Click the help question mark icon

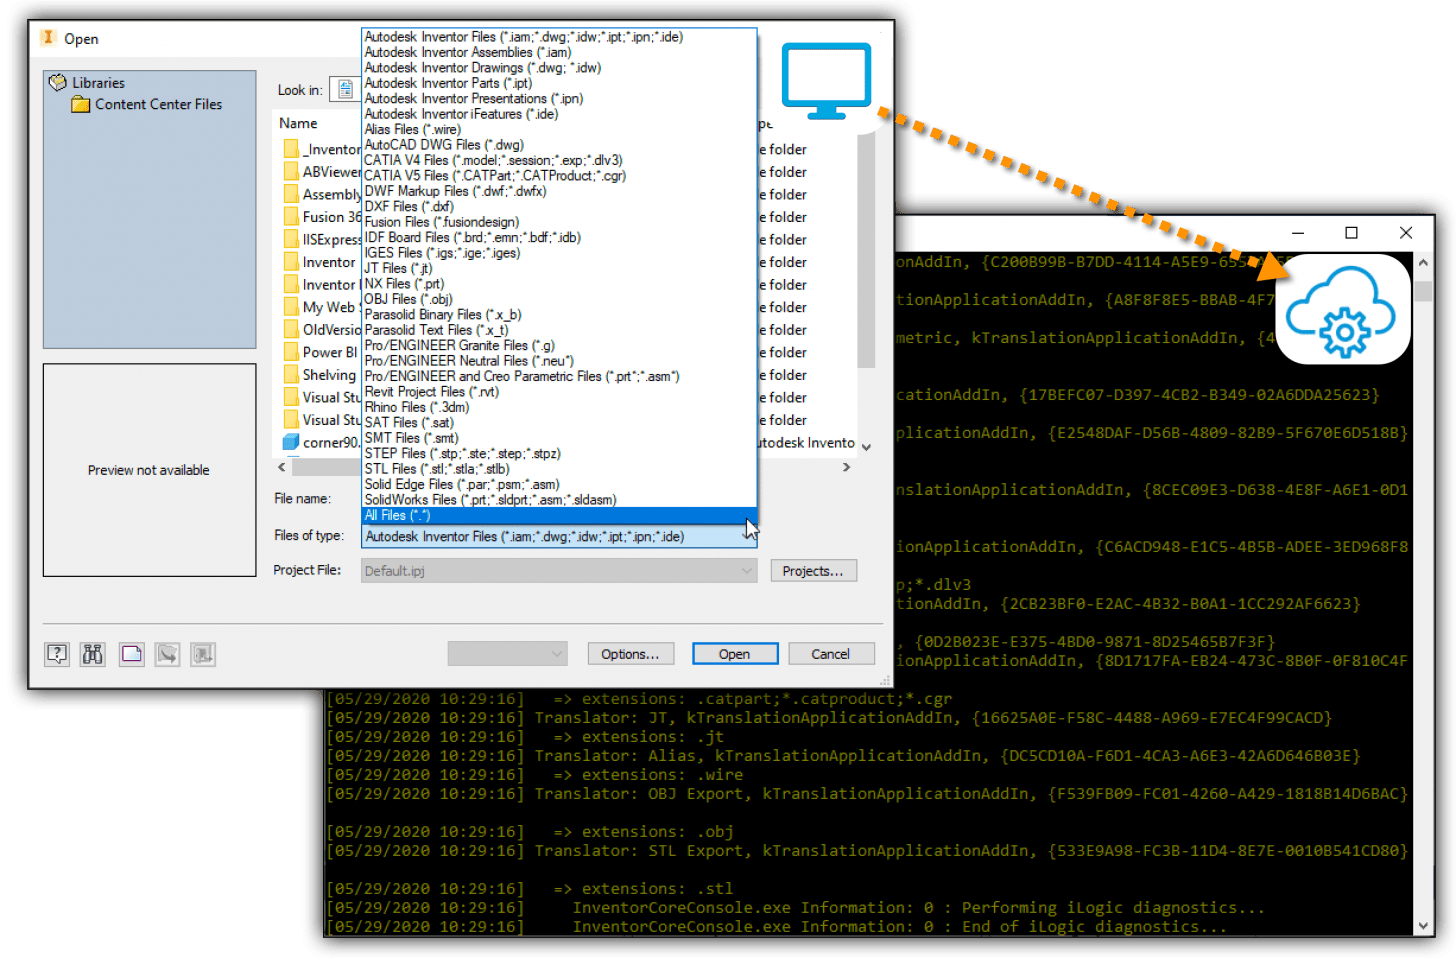[x=57, y=654]
